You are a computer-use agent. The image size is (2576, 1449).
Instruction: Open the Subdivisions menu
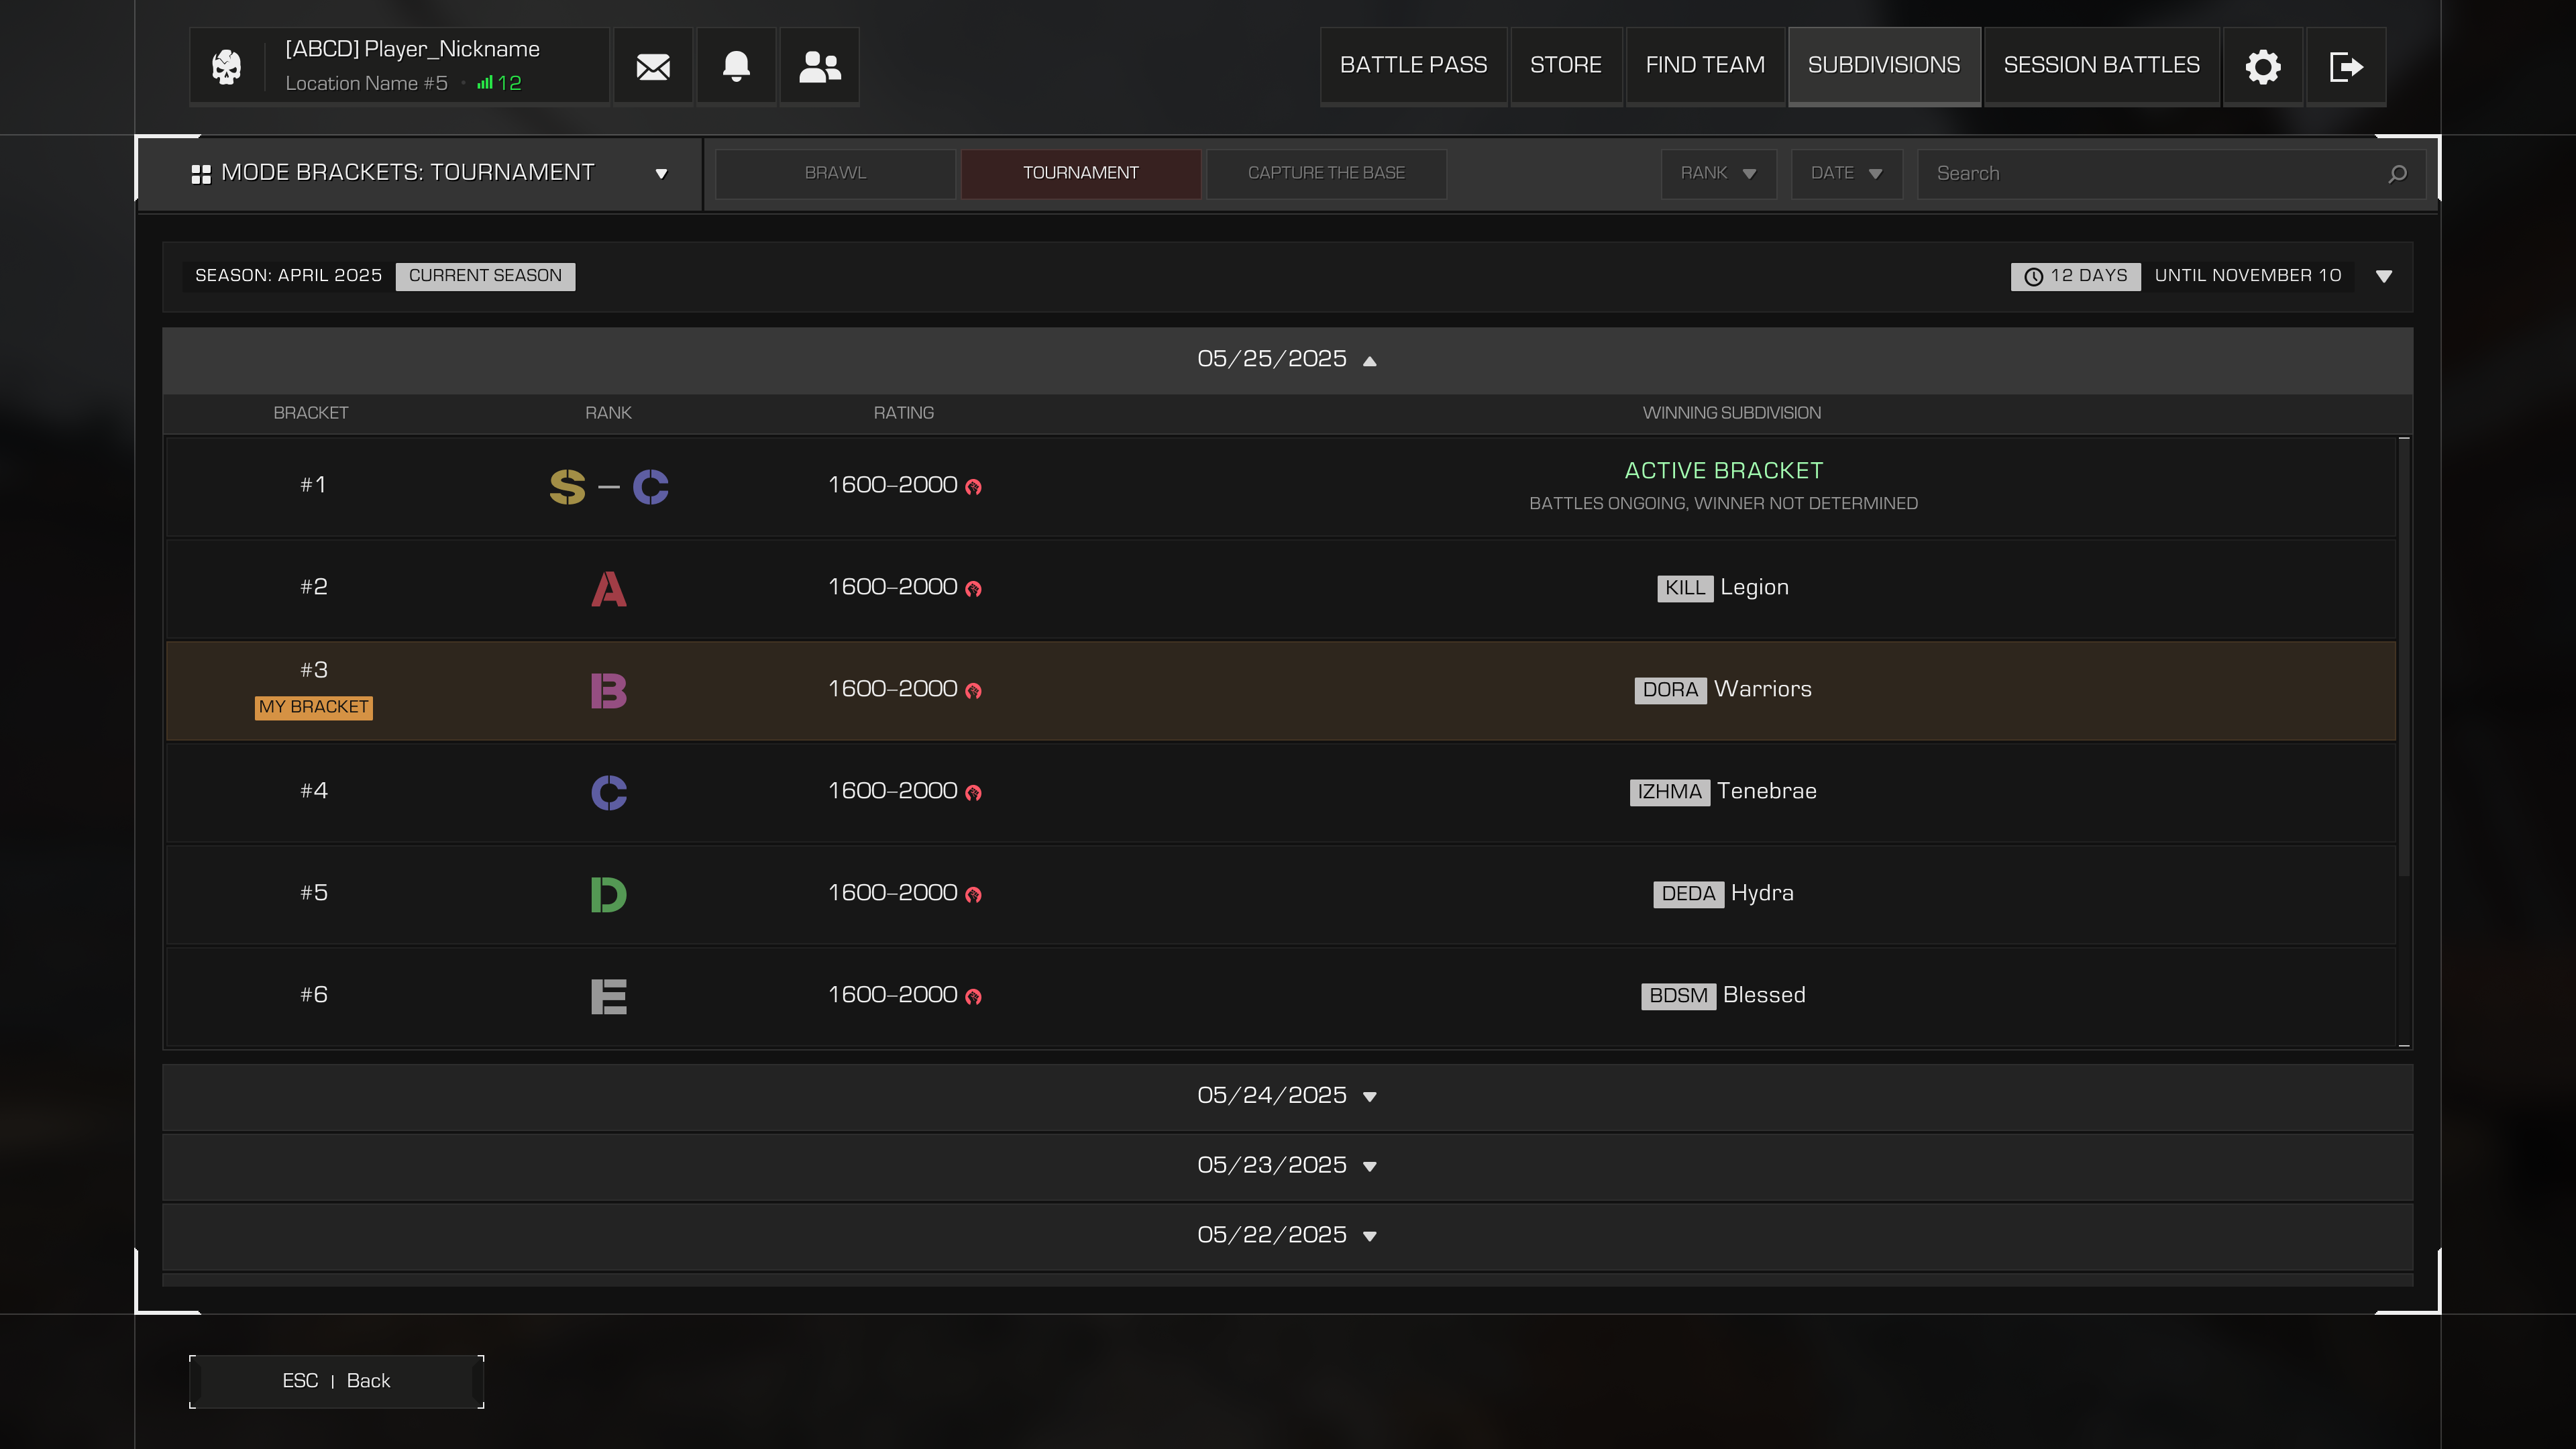pos(1884,66)
